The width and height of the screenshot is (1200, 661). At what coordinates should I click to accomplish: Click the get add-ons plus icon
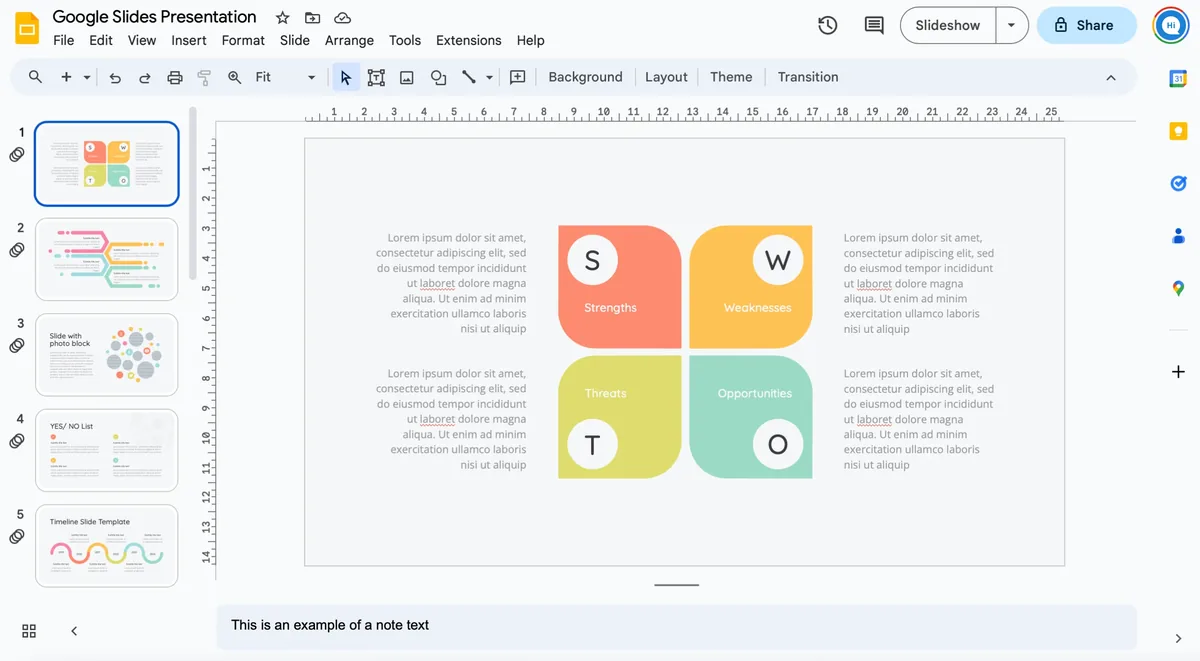point(1178,372)
